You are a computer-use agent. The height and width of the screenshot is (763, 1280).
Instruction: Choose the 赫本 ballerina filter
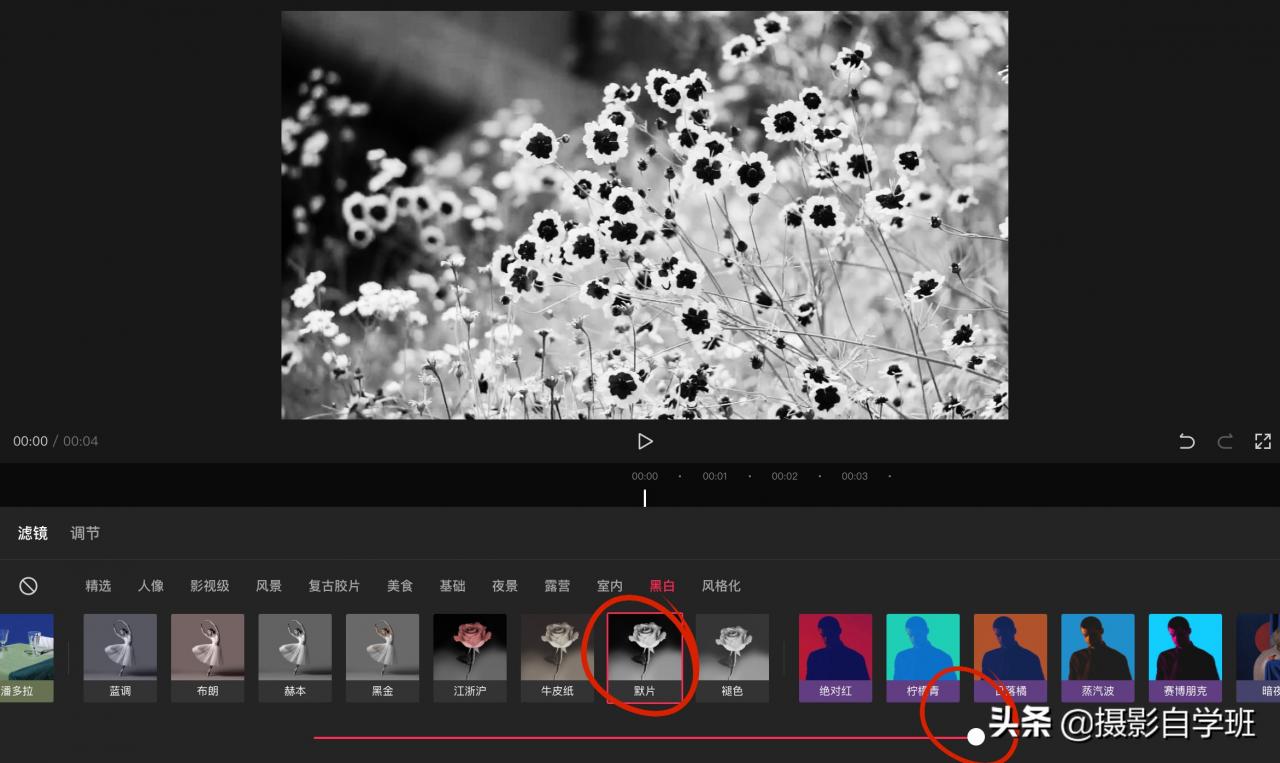click(295, 657)
